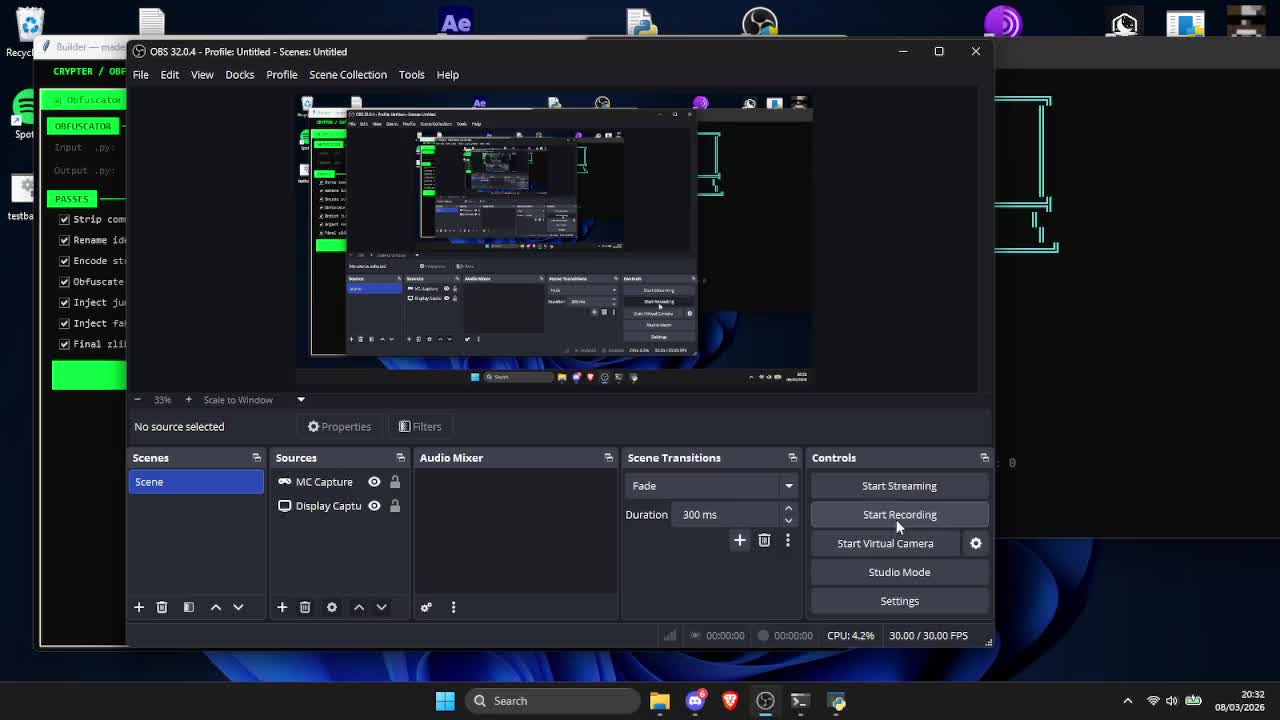Undock the Audio Mixer panel

click(608, 458)
